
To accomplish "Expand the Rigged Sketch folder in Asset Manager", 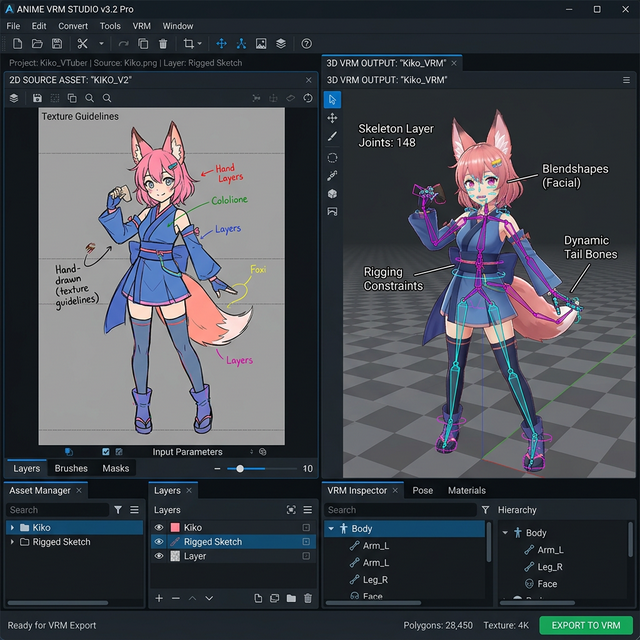I will (12, 542).
